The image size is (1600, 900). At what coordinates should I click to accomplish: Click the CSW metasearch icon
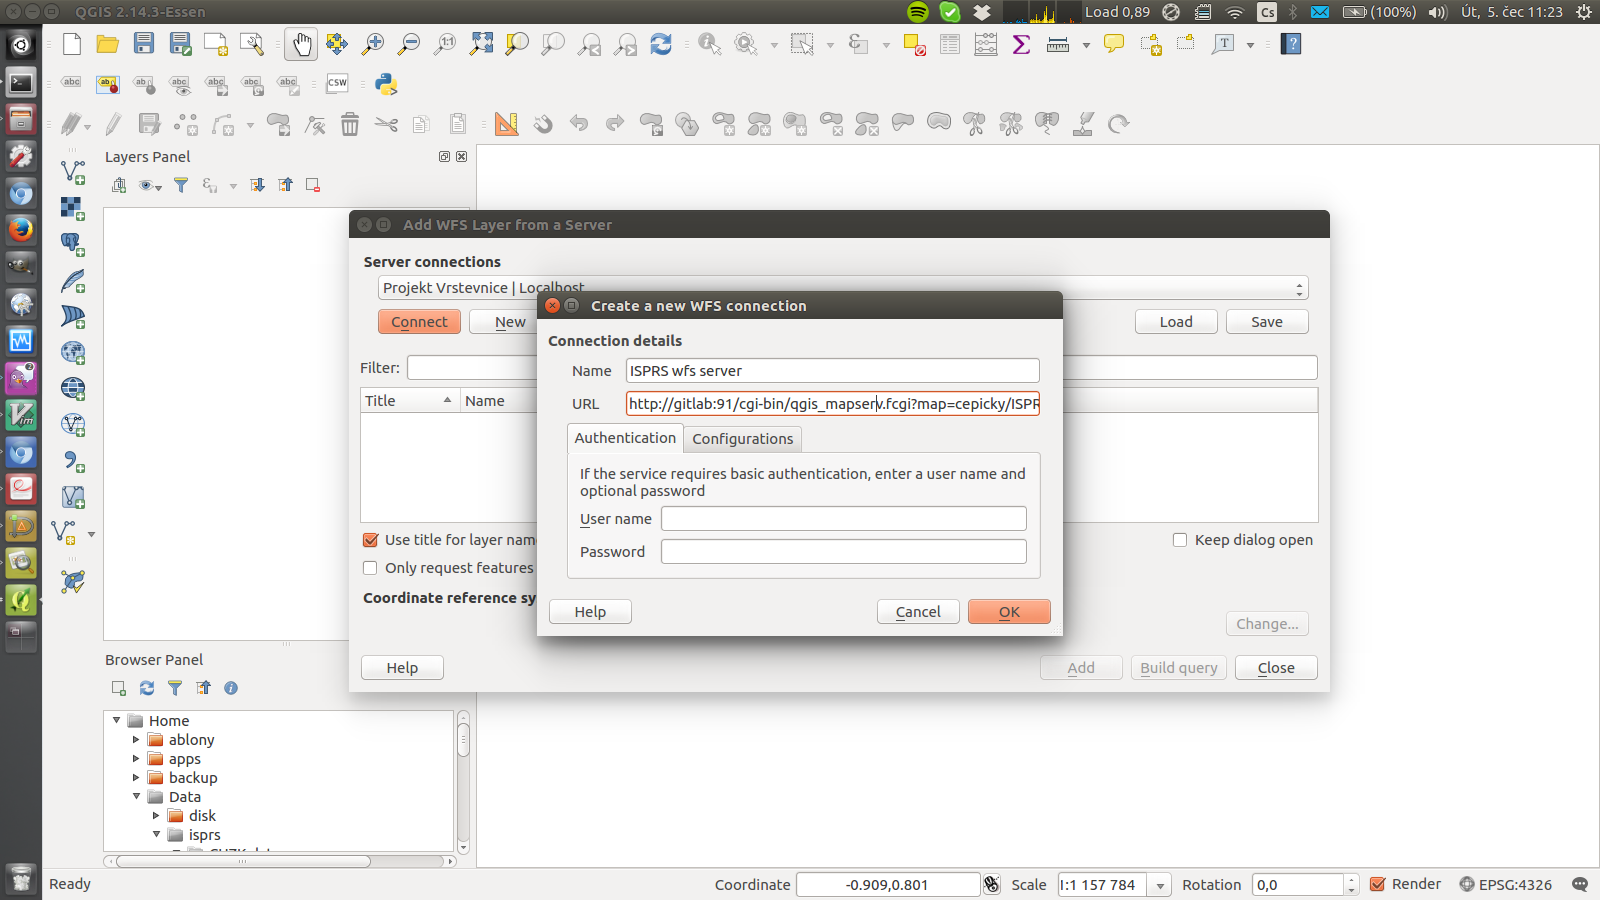(x=337, y=84)
